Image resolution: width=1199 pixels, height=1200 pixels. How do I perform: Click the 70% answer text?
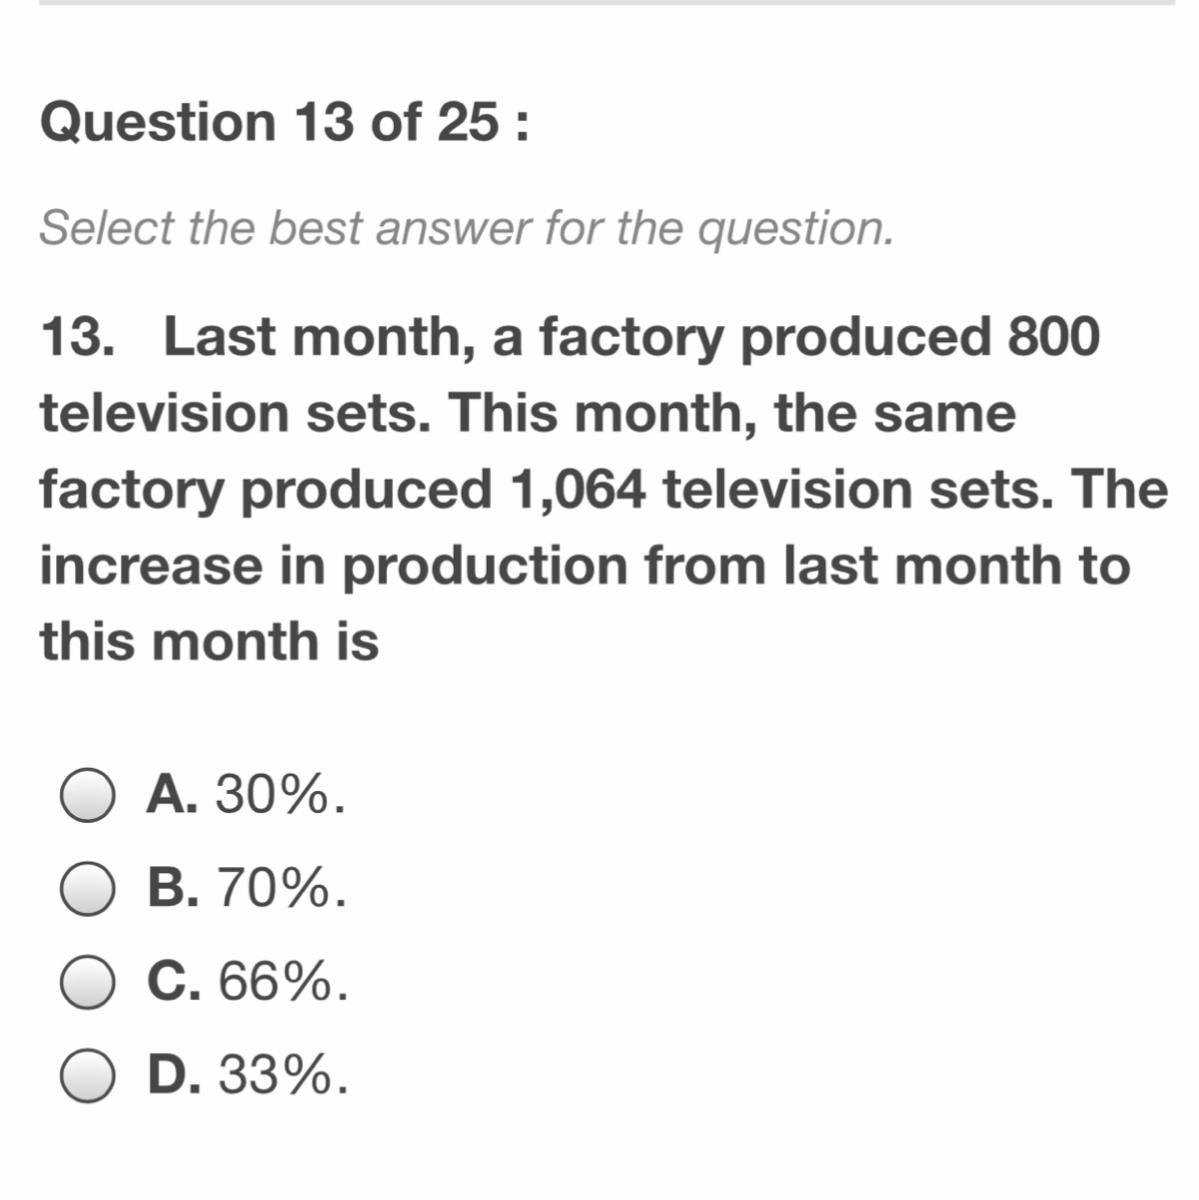(x=283, y=889)
